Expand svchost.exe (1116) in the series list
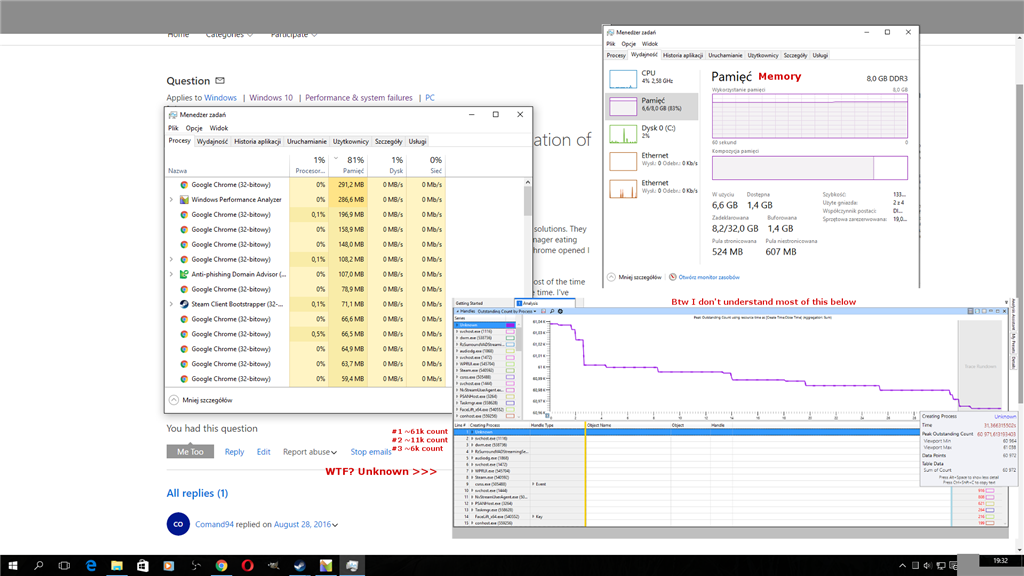This screenshot has width=1024, height=576. click(x=457, y=332)
